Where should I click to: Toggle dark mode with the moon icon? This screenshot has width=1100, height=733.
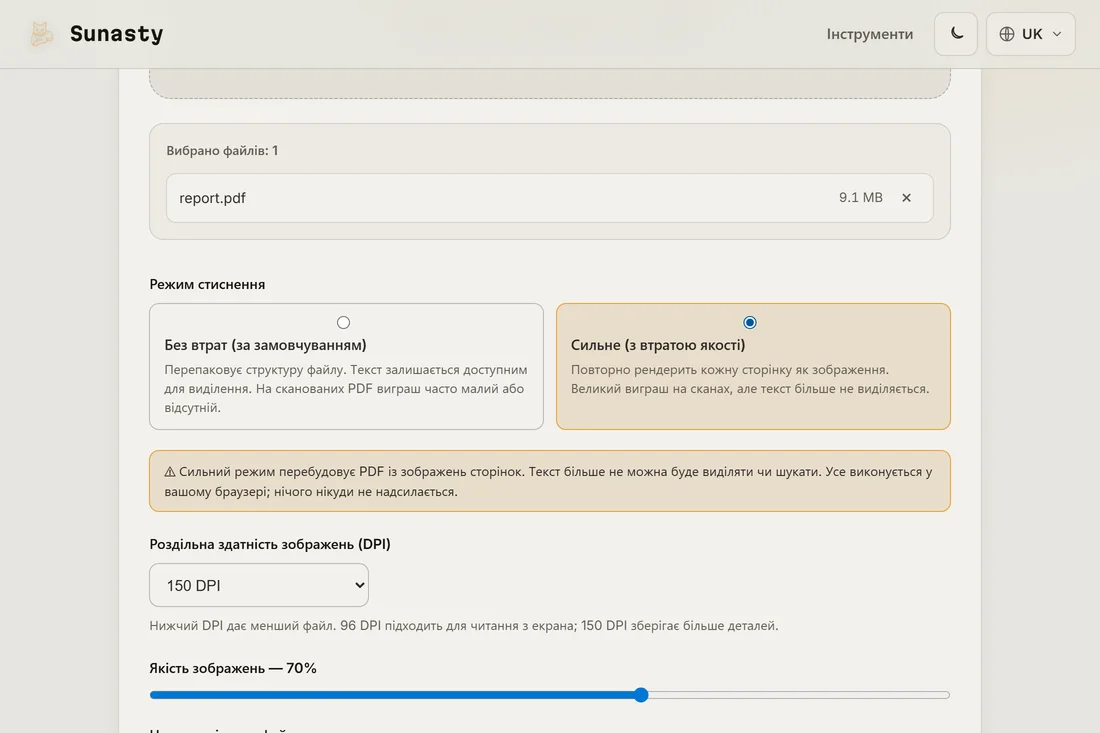pos(955,34)
